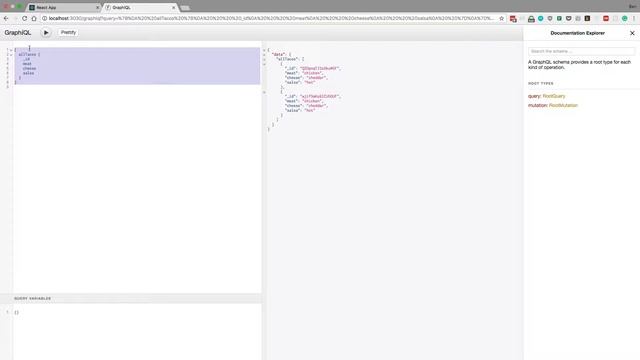
Task: Click first result's "cheese" value cheddar
Action: click(316, 78)
